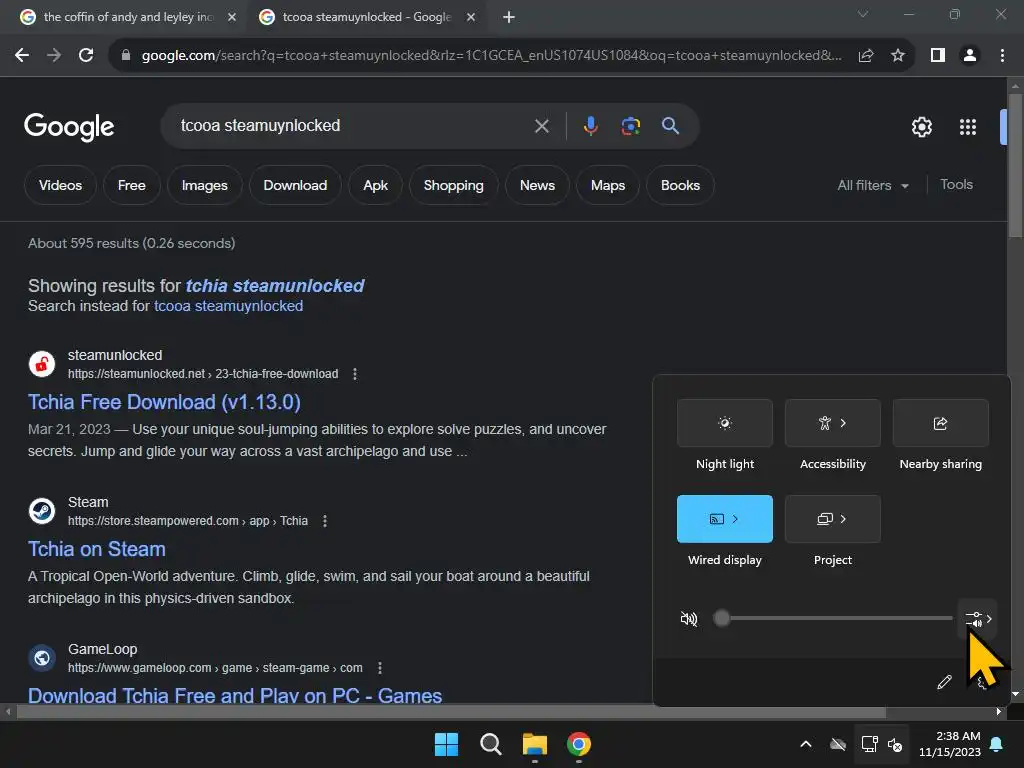Go to Google homepage via logo
Viewport: 1024px width, 768px height.
click(69, 127)
